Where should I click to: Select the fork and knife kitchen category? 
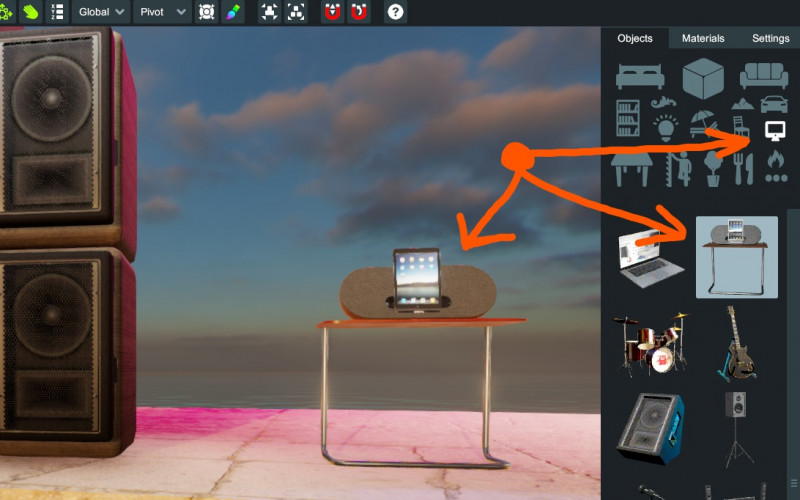coord(743,169)
